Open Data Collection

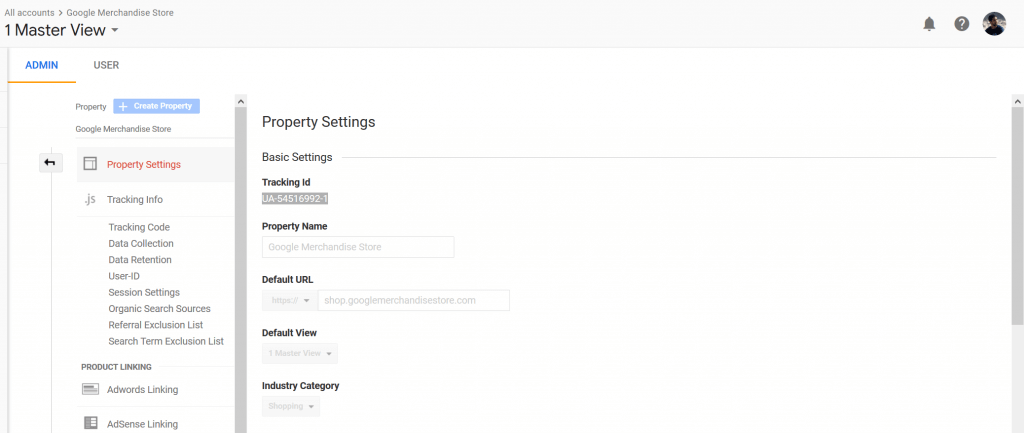[141, 244]
